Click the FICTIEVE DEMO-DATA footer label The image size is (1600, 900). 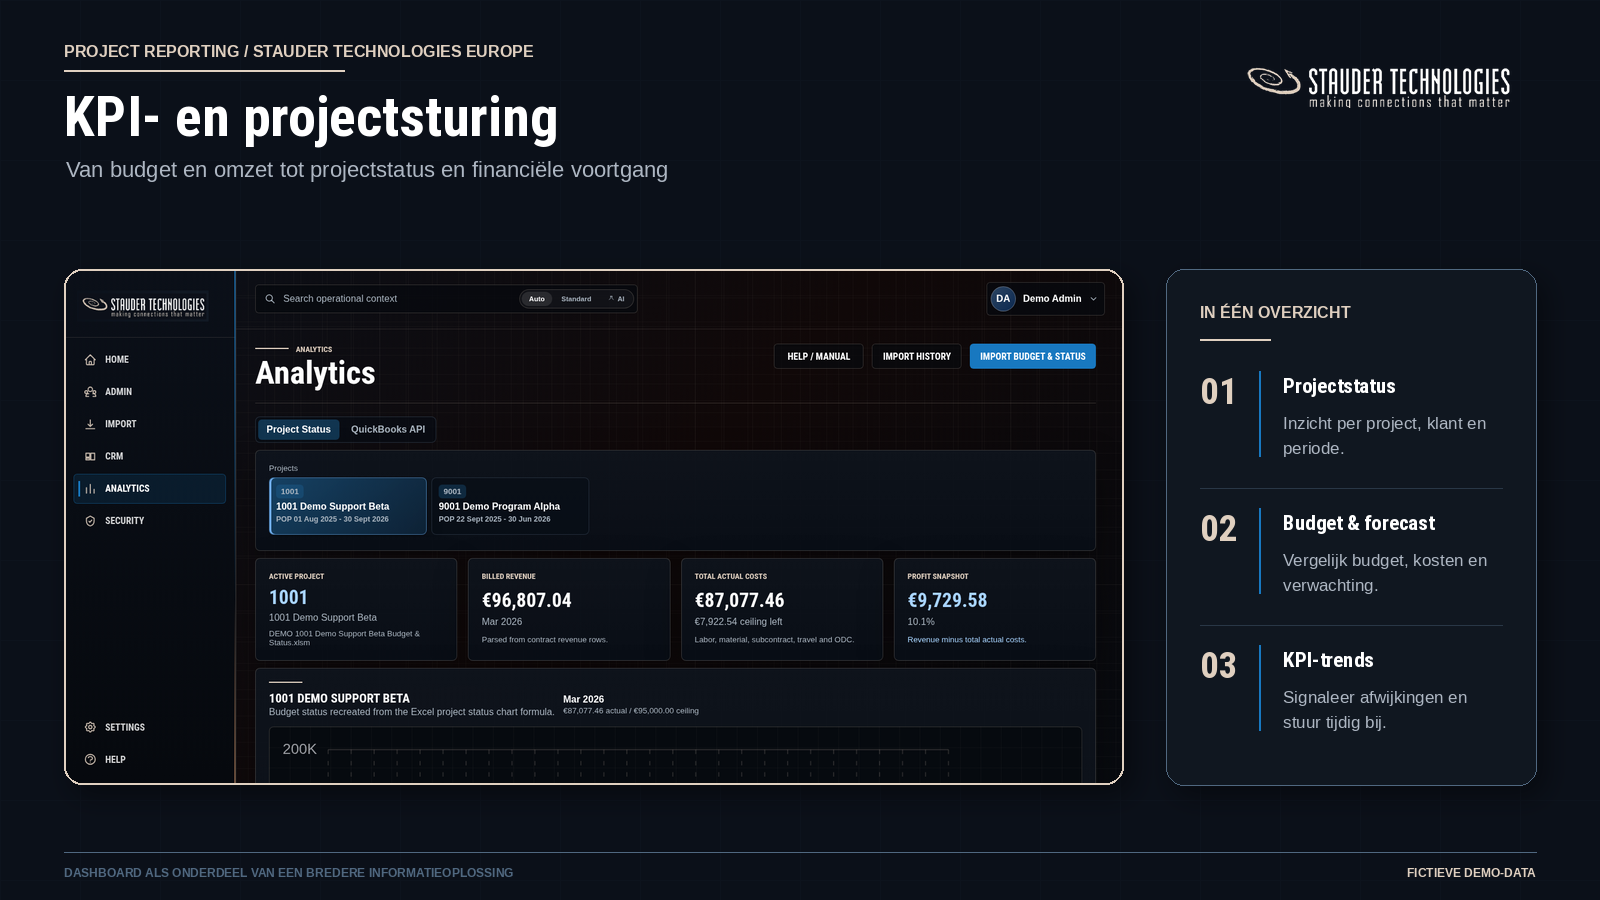pyautogui.click(x=1471, y=873)
